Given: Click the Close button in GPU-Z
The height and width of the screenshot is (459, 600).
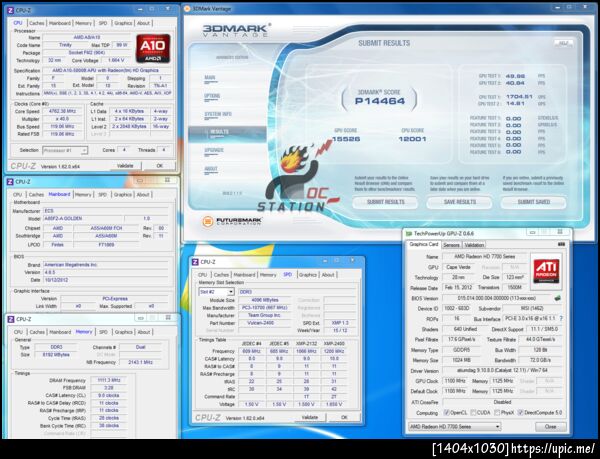Looking at the screenshot, I should point(550,426).
